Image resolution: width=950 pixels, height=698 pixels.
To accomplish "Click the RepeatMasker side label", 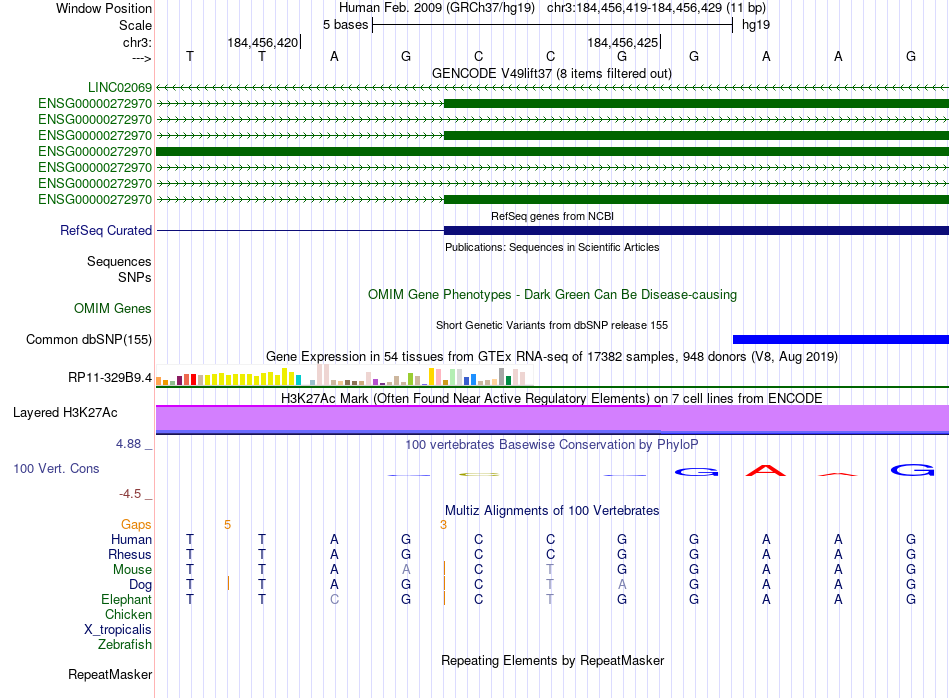I will click(110, 674).
